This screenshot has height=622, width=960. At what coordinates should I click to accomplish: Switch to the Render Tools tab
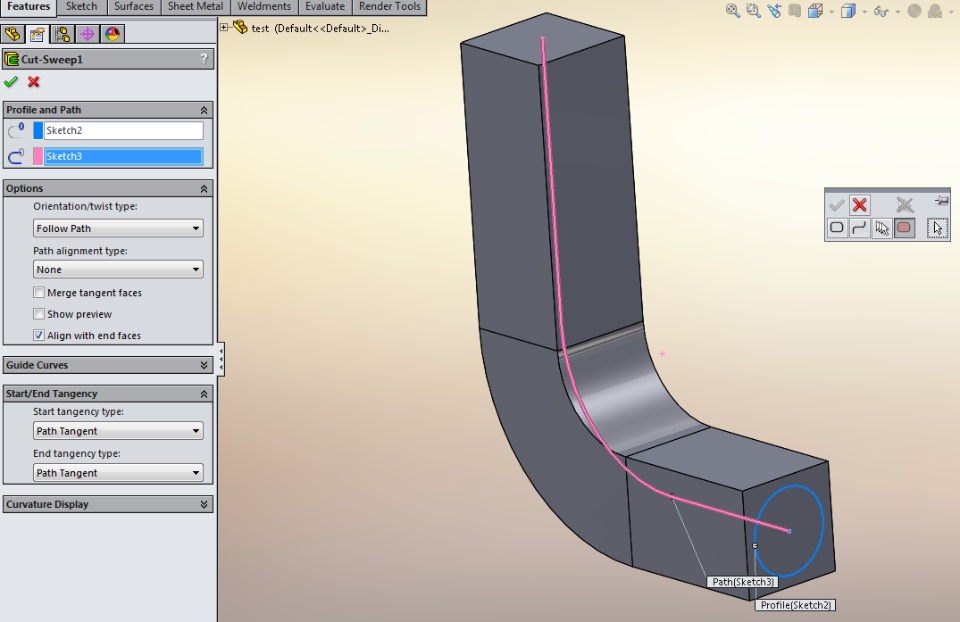tap(389, 7)
